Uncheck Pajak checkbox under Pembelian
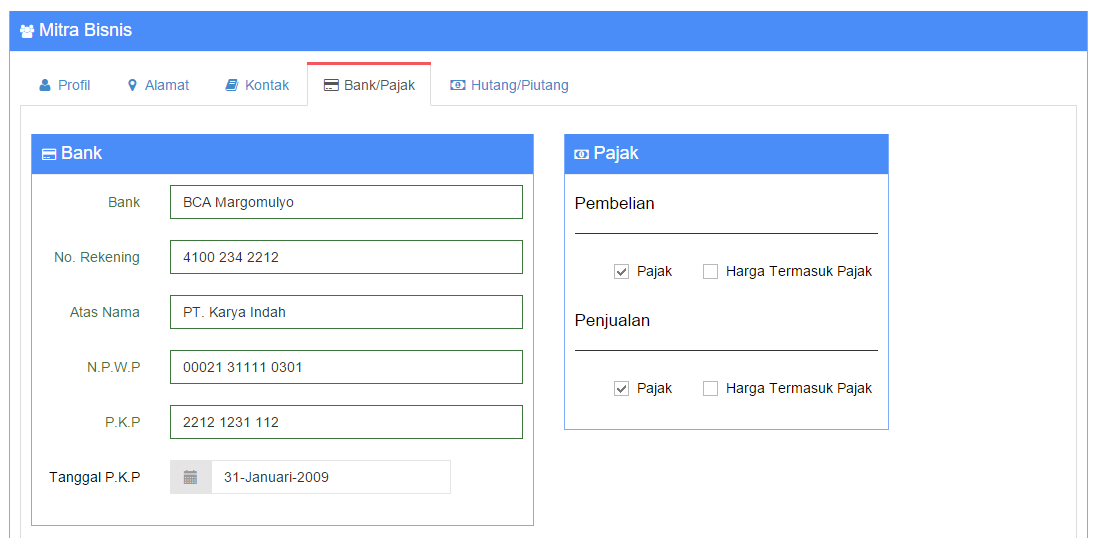Image resolution: width=1099 pixels, height=538 pixels. click(x=621, y=272)
